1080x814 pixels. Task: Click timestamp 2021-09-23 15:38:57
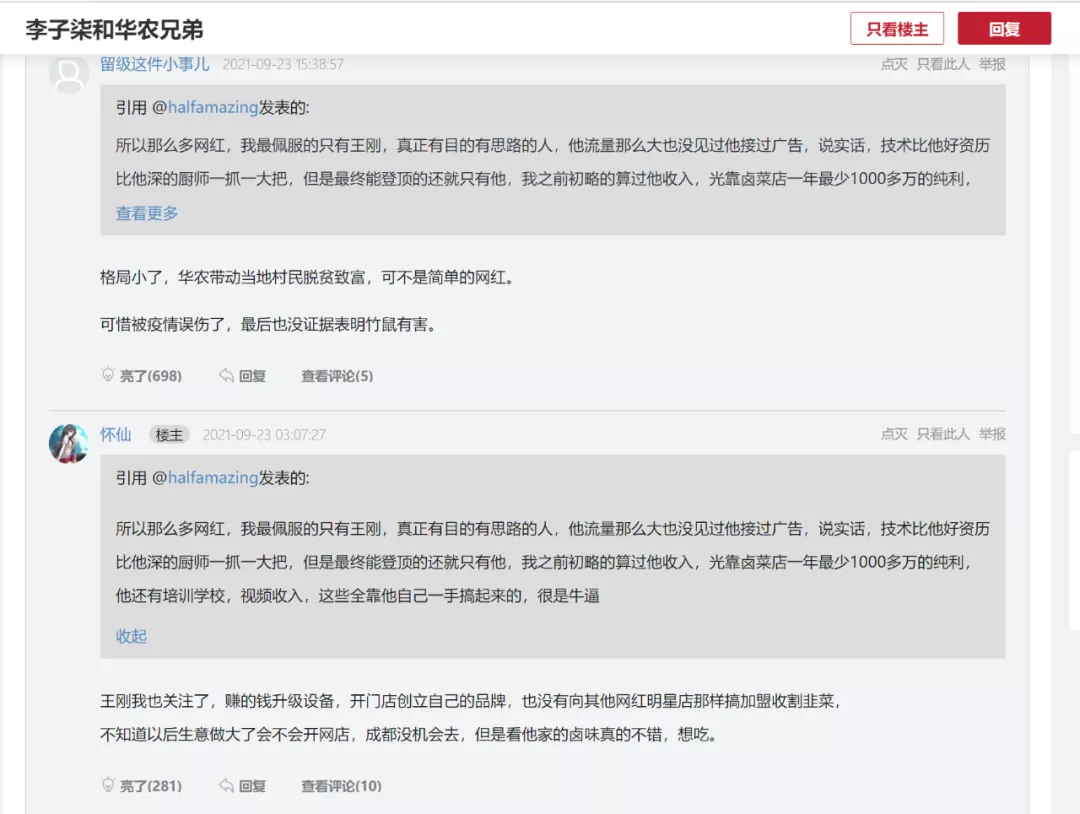pyautogui.click(x=283, y=64)
